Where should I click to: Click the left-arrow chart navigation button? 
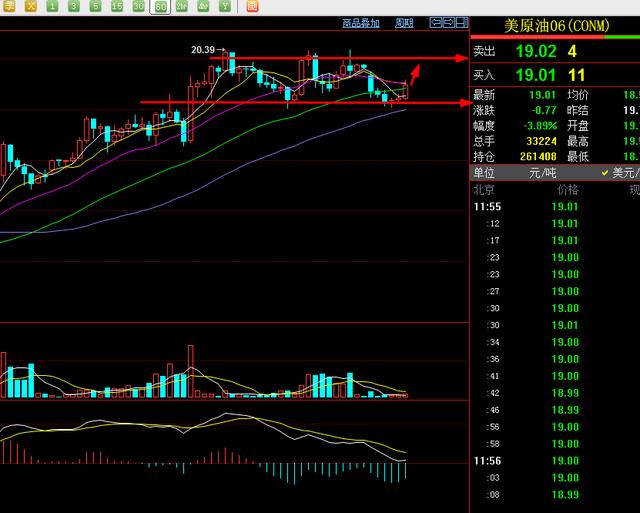pos(435,22)
